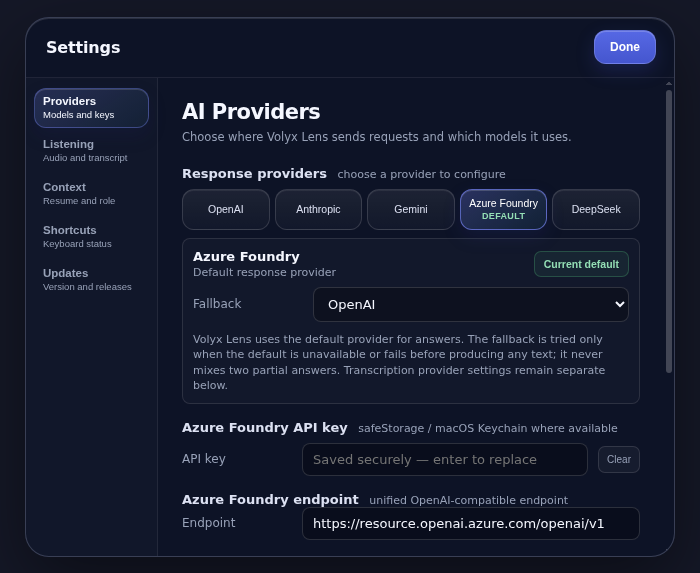Click the Fallback label
700x573 pixels.
point(217,304)
